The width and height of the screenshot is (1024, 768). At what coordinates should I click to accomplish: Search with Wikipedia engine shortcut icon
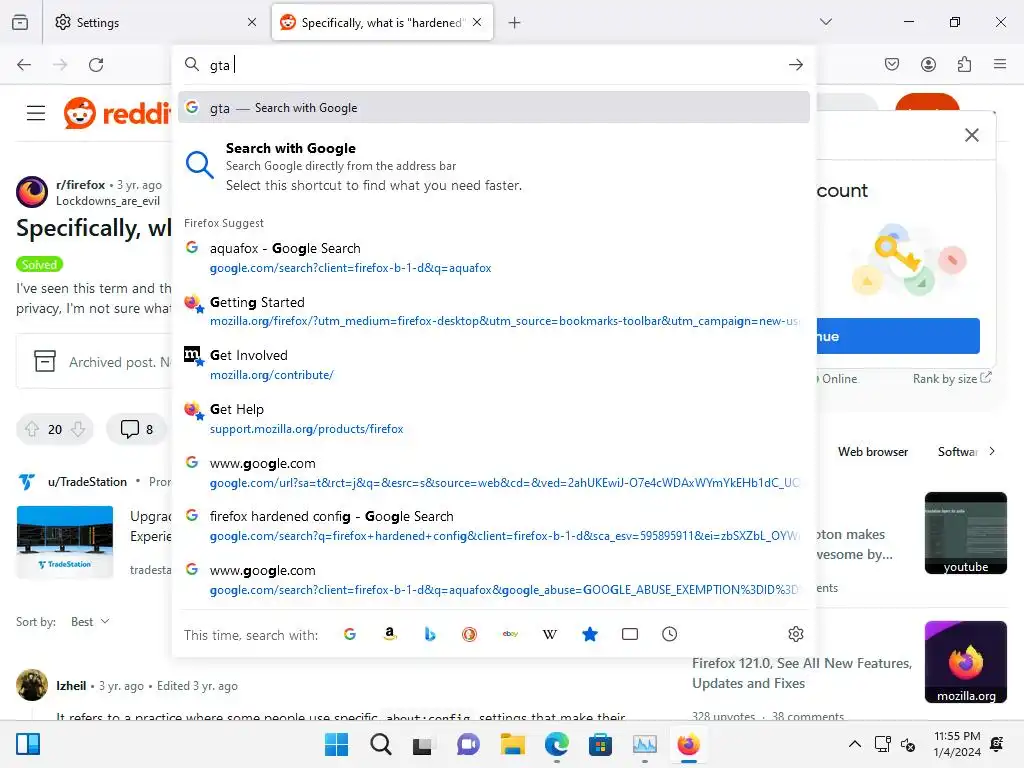click(x=550, y=634)
